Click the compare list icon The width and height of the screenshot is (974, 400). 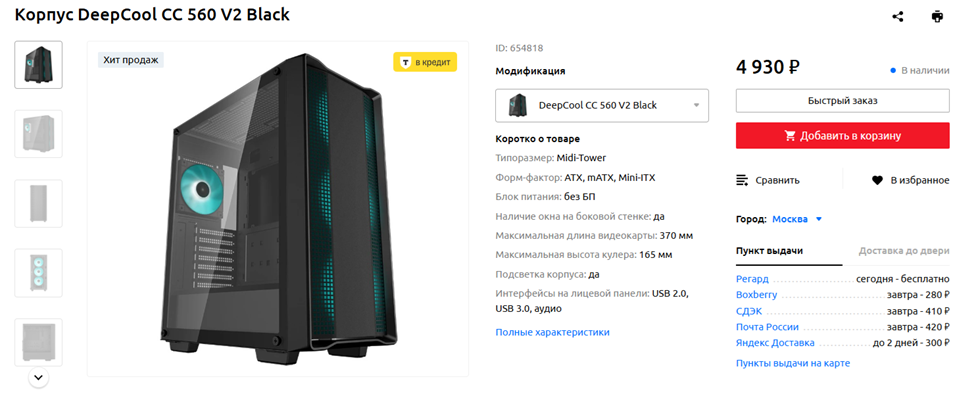[742, 180]
